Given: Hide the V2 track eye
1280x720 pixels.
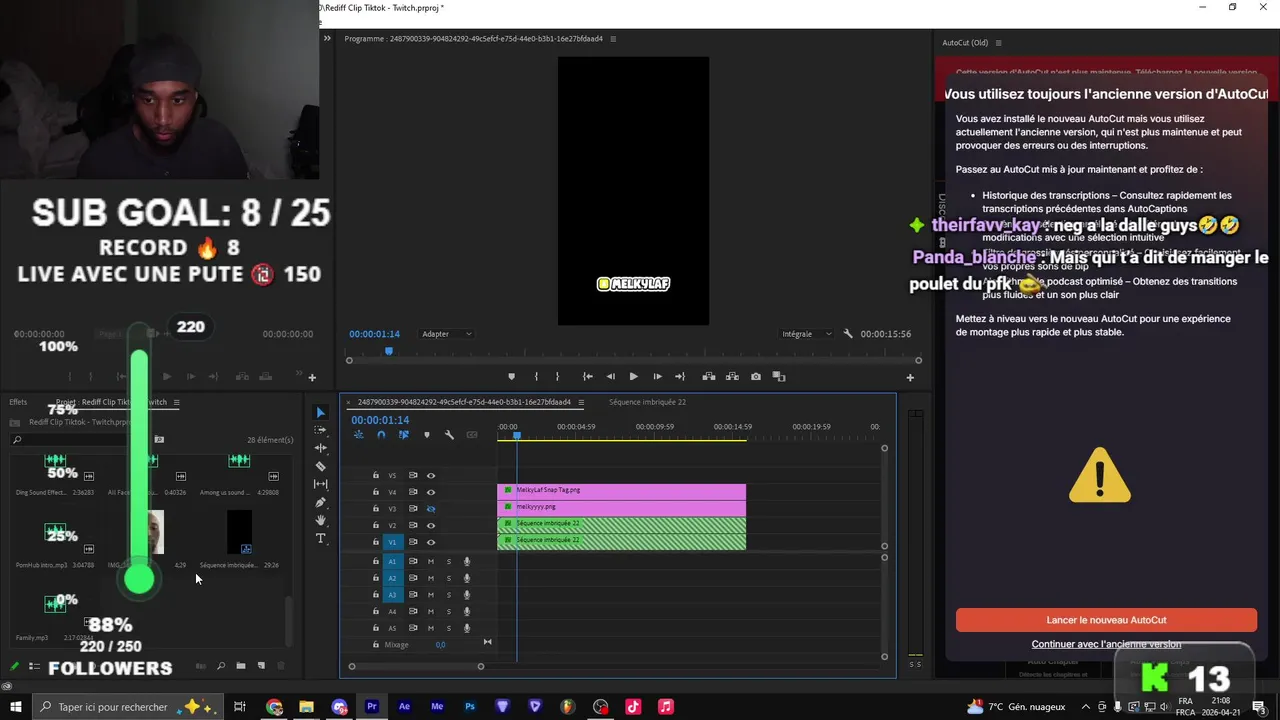Looking at the screenshot, I should 431,525.
